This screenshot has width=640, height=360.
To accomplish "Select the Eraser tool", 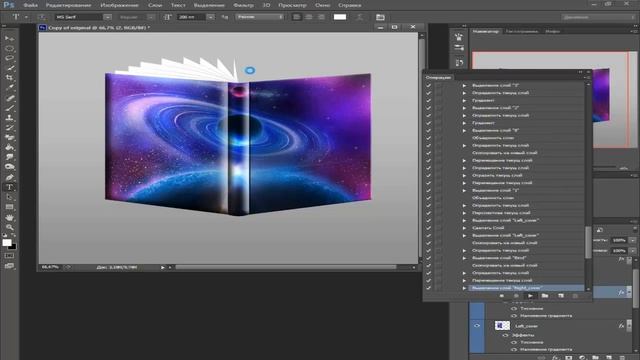I will point(9,138).
